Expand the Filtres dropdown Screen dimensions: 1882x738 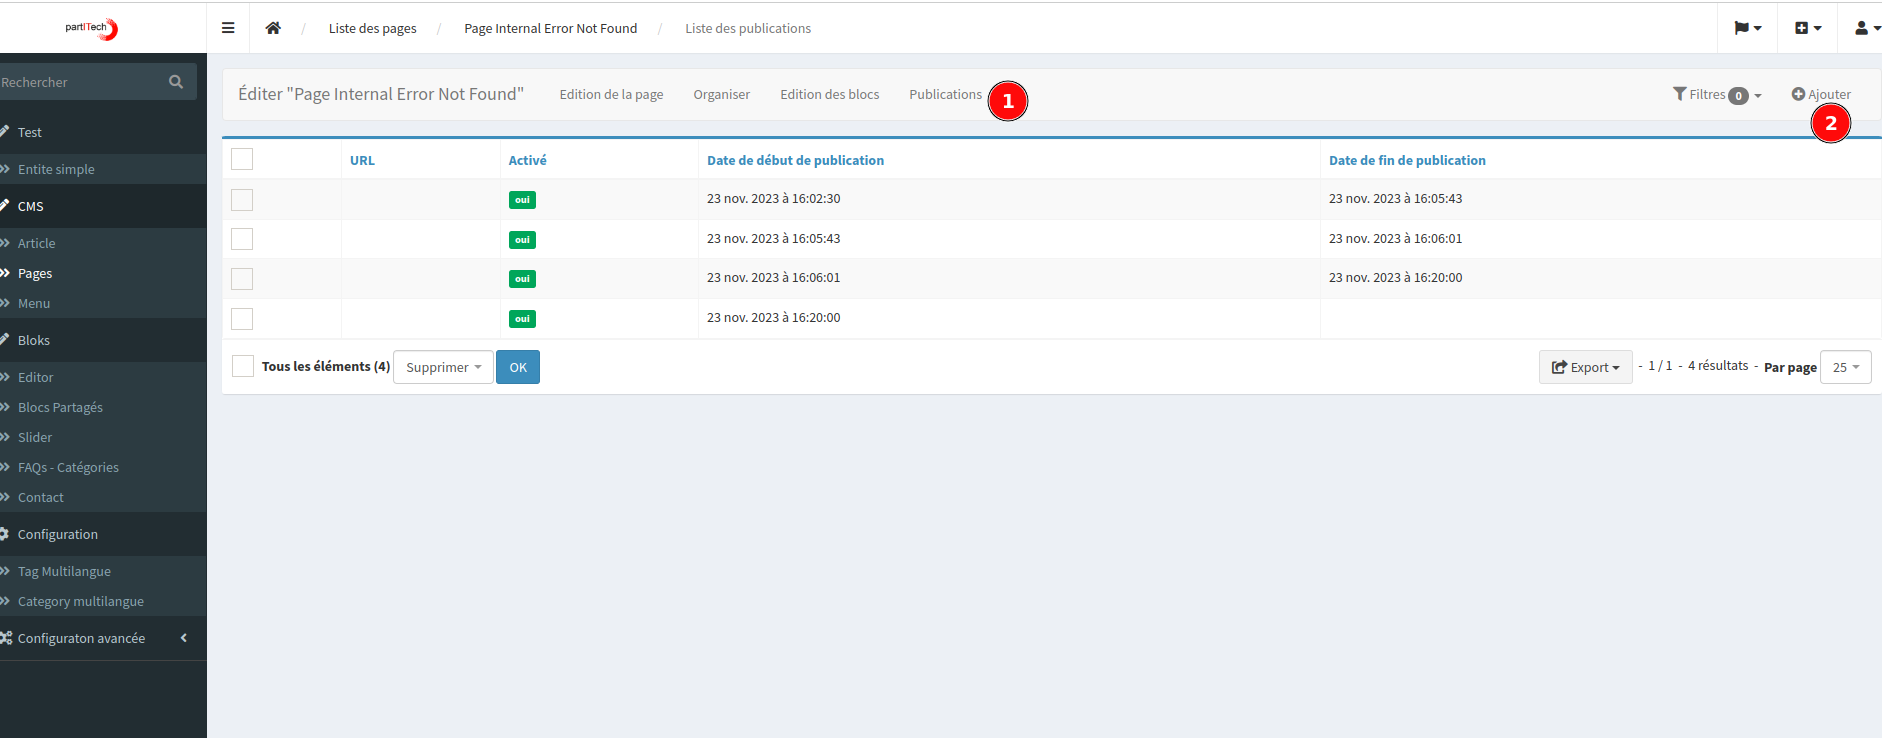1717,95
